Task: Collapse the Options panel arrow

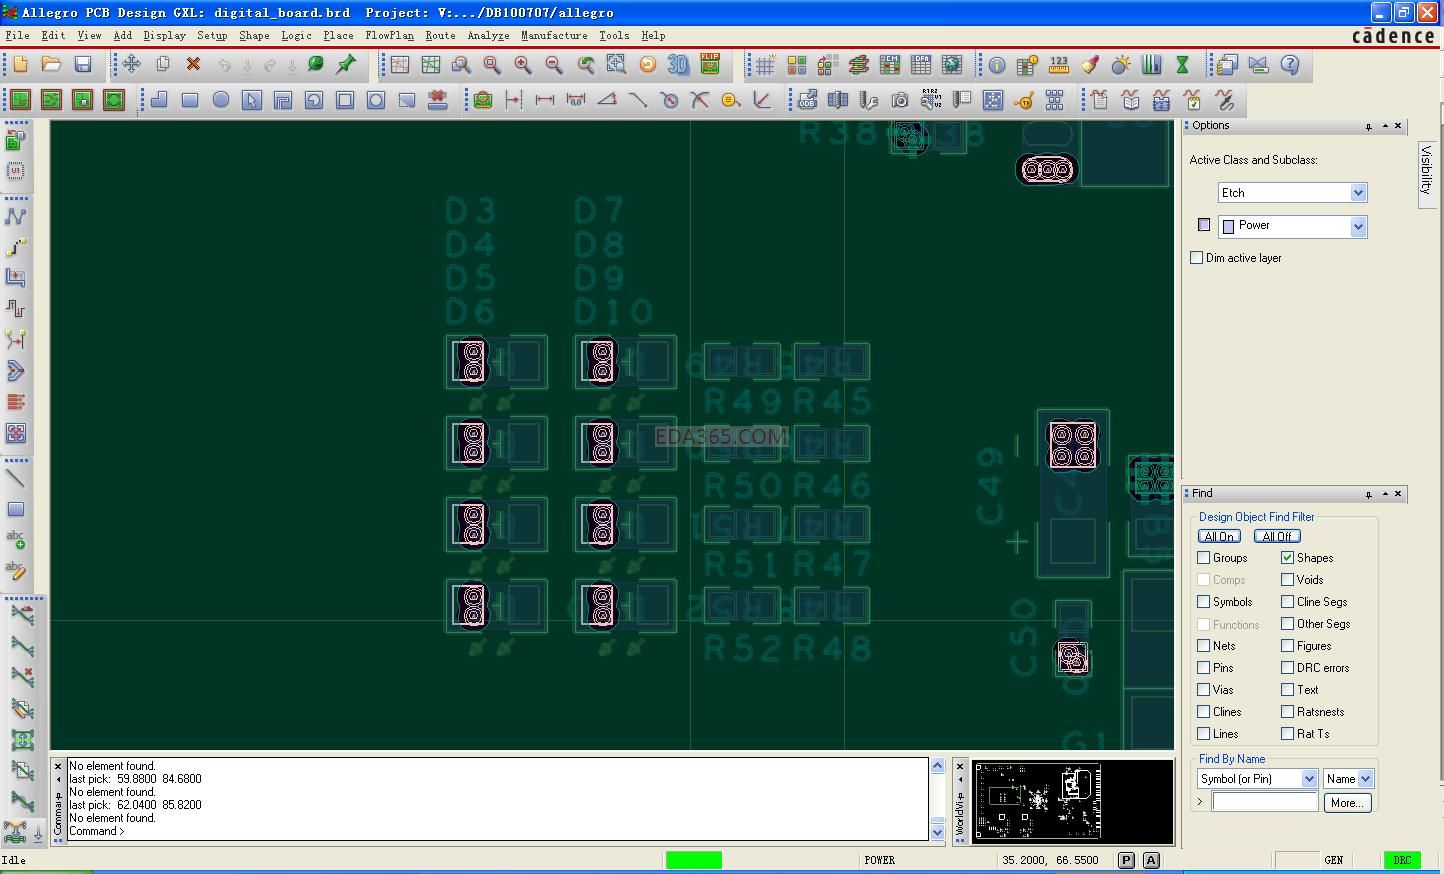Action: [1385, 126]
